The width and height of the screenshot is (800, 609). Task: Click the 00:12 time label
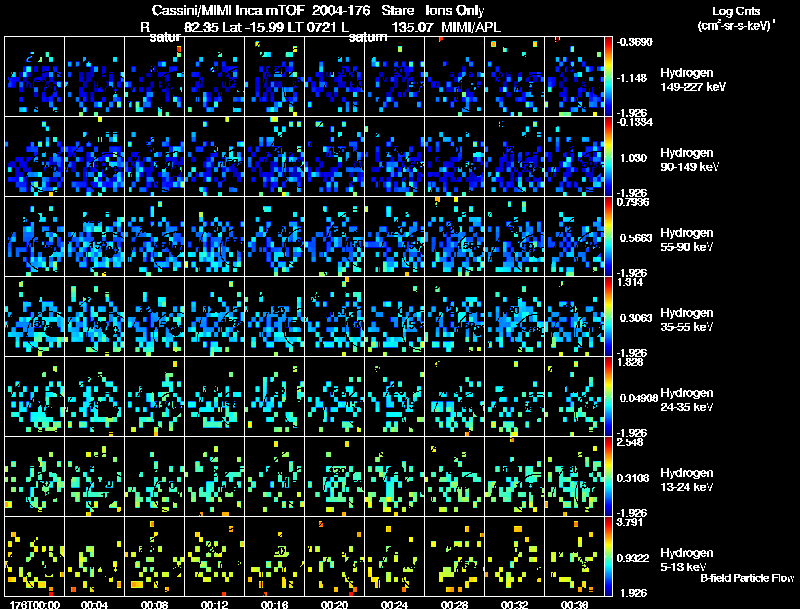[x=215, y=605]
